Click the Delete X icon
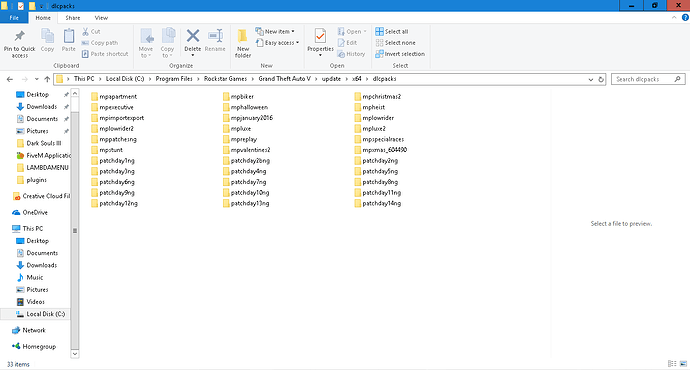This screenshot has width=690, height=370. (x=193, y=35)
